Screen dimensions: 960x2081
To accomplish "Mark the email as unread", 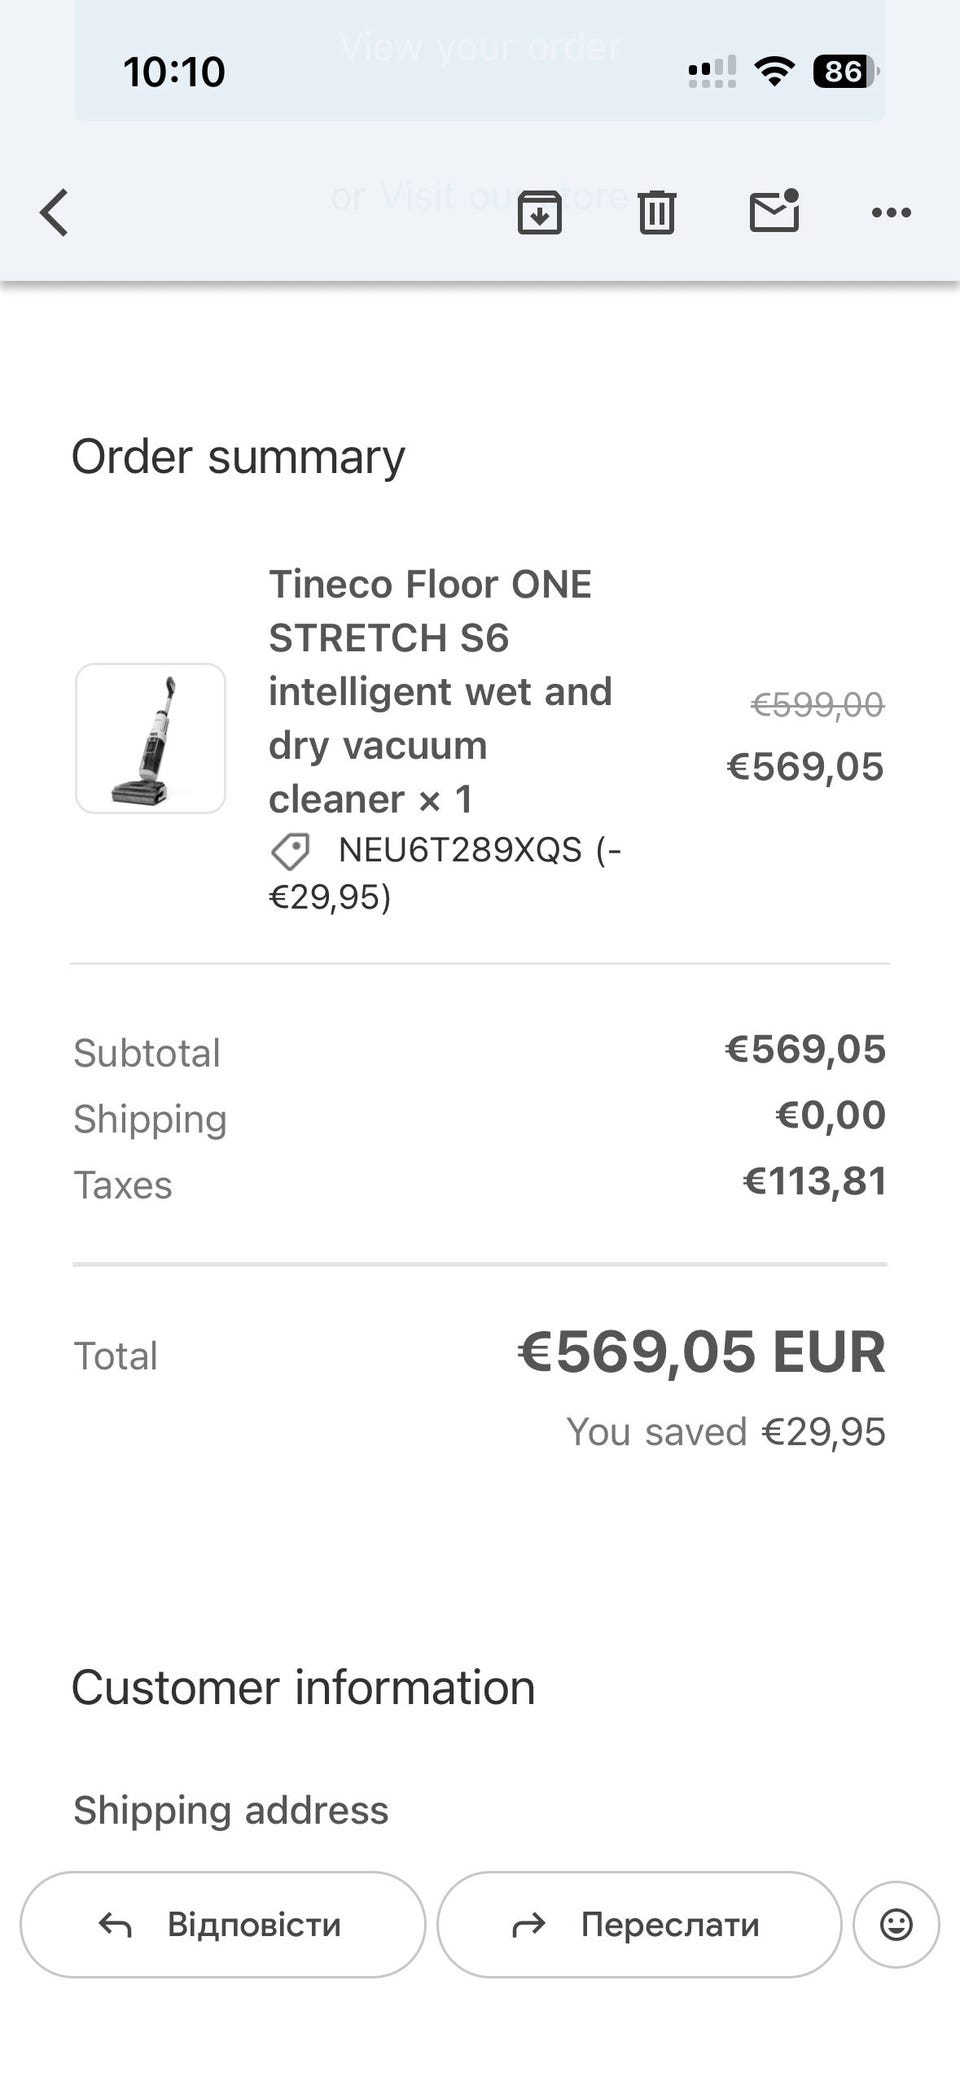I will (x=775, y=211).
